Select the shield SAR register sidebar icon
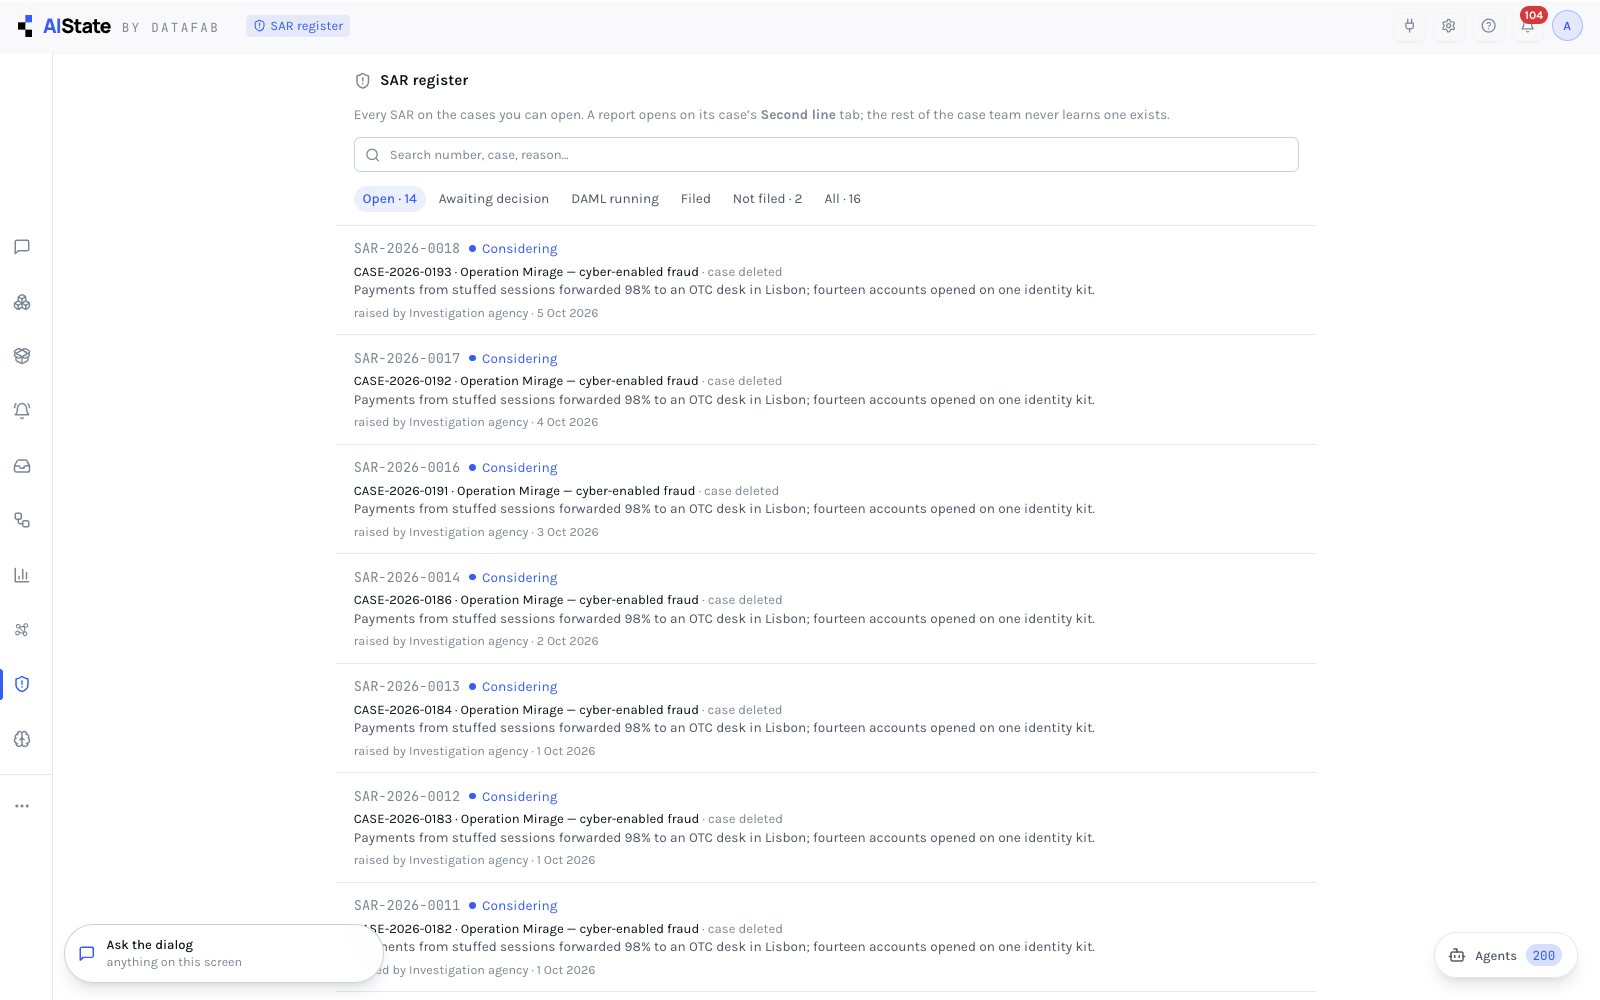This screenshot has width=1600, height=1000. 22,684
